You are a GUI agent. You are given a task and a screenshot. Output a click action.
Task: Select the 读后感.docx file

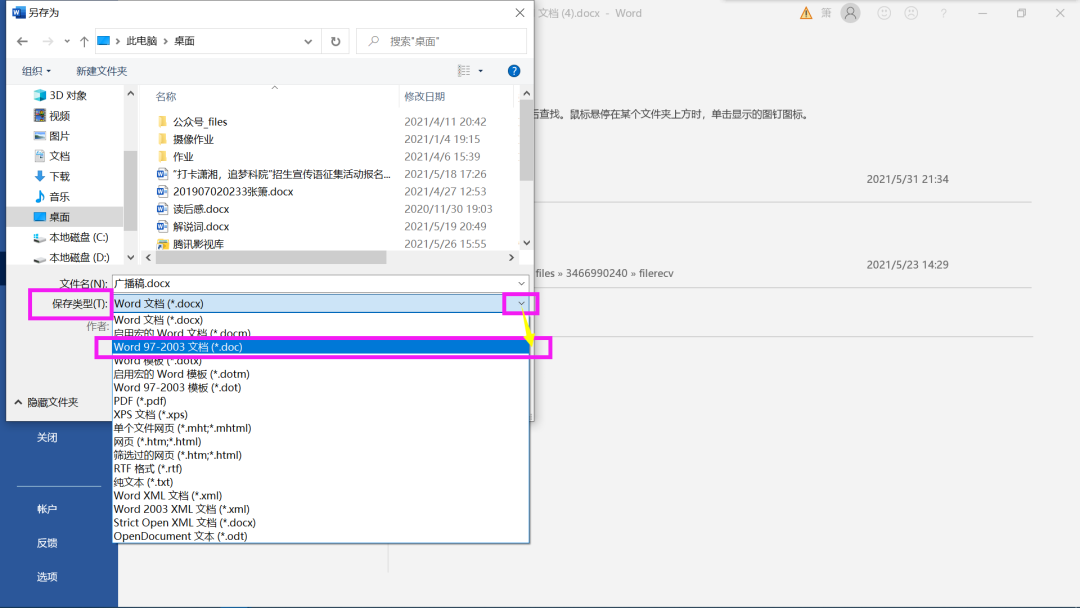(x=200, y=209)
